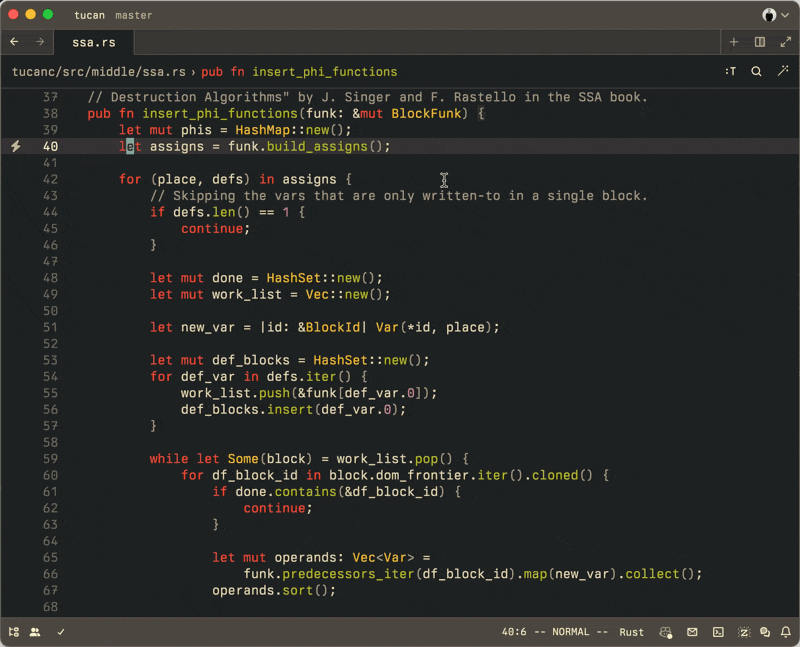The image size is (800, 647).
Task: Click line number 42 in gutter
Action: pyautogui.click(x=51, y=179)
